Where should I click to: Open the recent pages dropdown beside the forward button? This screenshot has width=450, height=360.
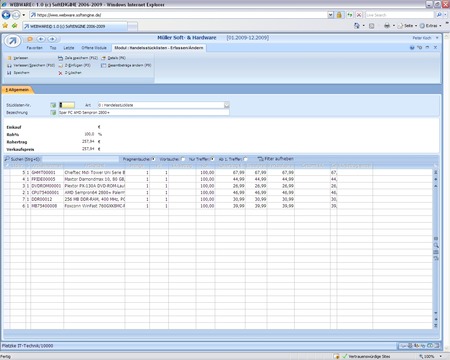pos(23,15)
